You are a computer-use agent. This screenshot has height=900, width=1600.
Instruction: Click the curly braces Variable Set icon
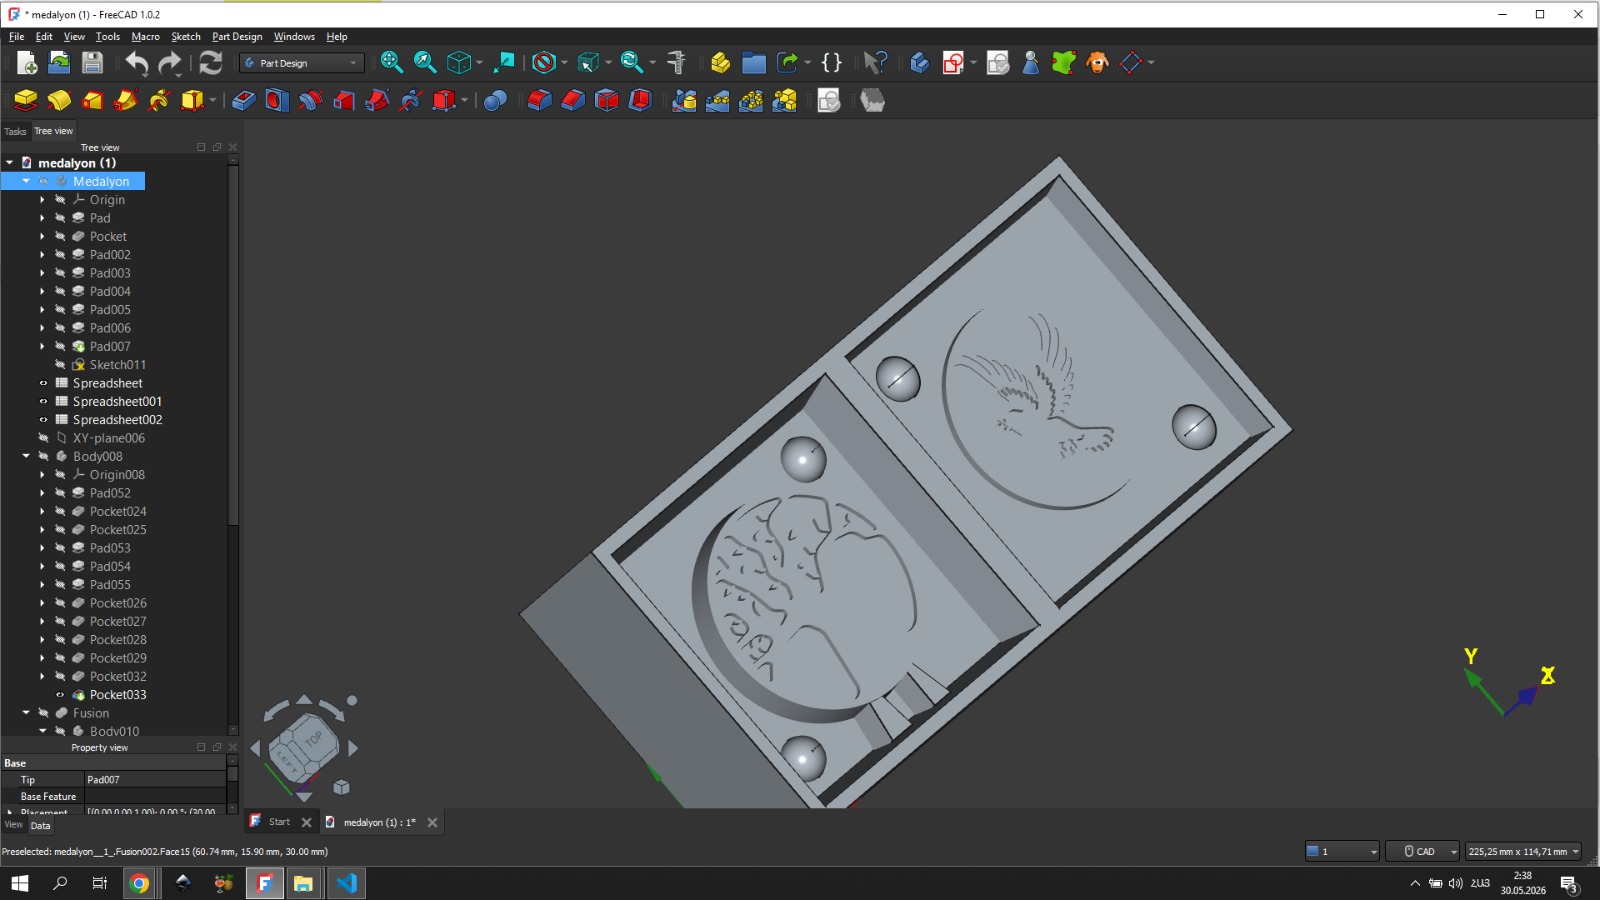[831, 63]
